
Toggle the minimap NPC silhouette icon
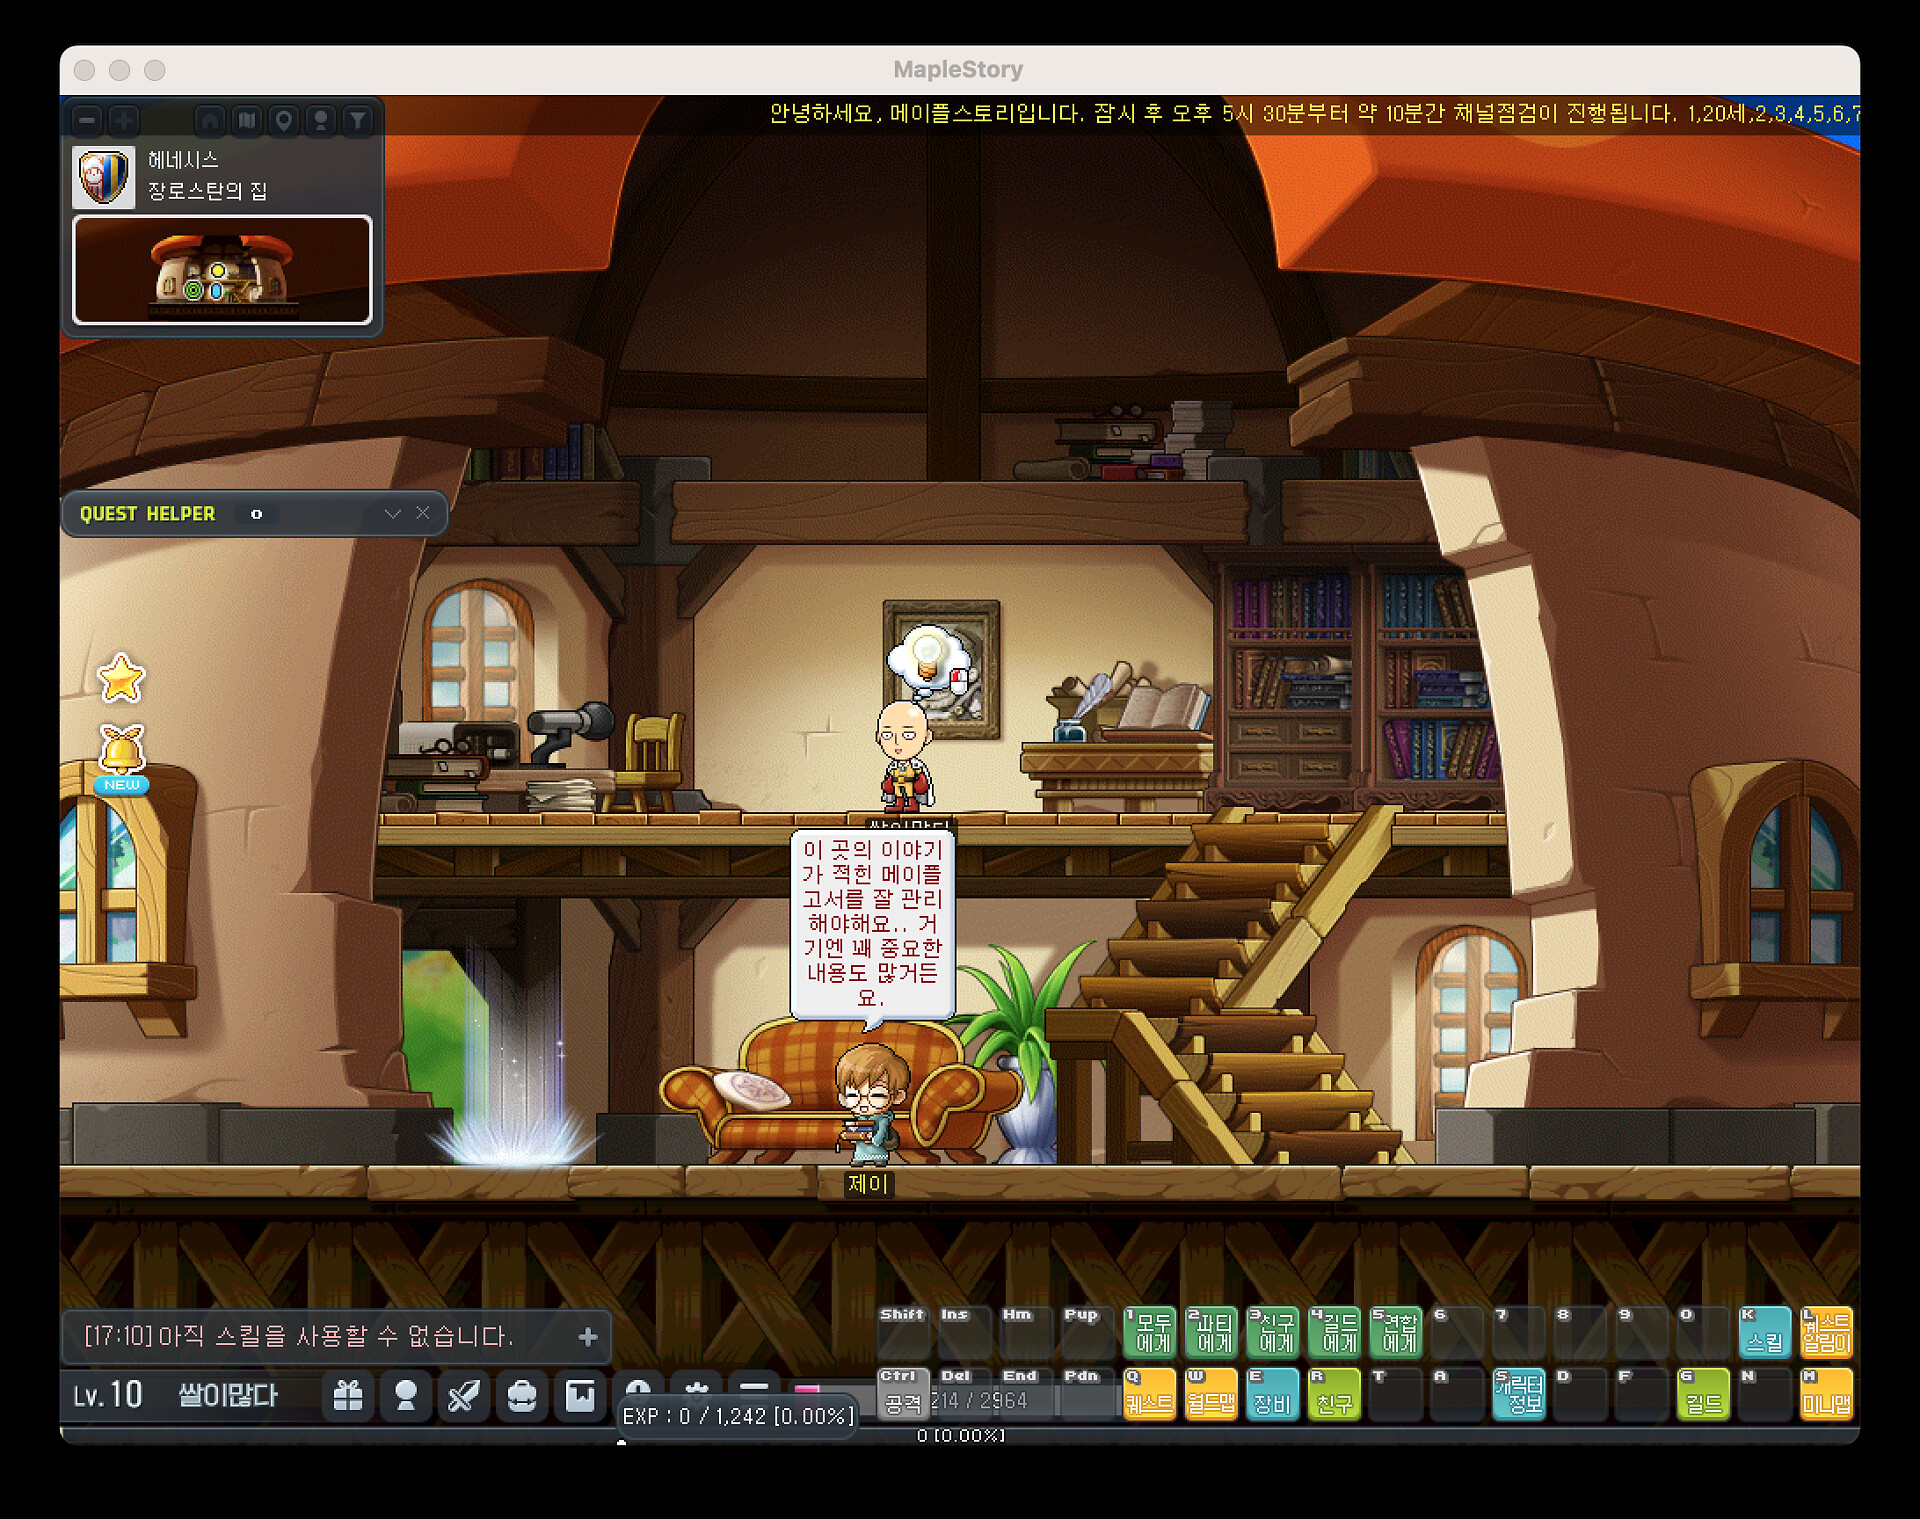click(x=321, y=121)
